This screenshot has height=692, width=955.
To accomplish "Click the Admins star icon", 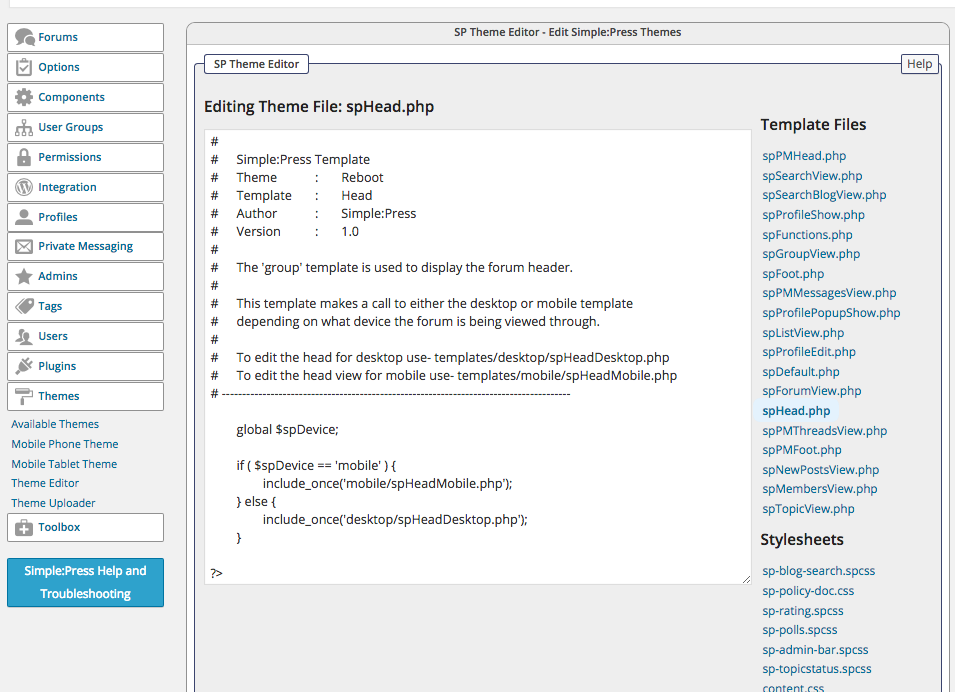I will coord(24,276).
